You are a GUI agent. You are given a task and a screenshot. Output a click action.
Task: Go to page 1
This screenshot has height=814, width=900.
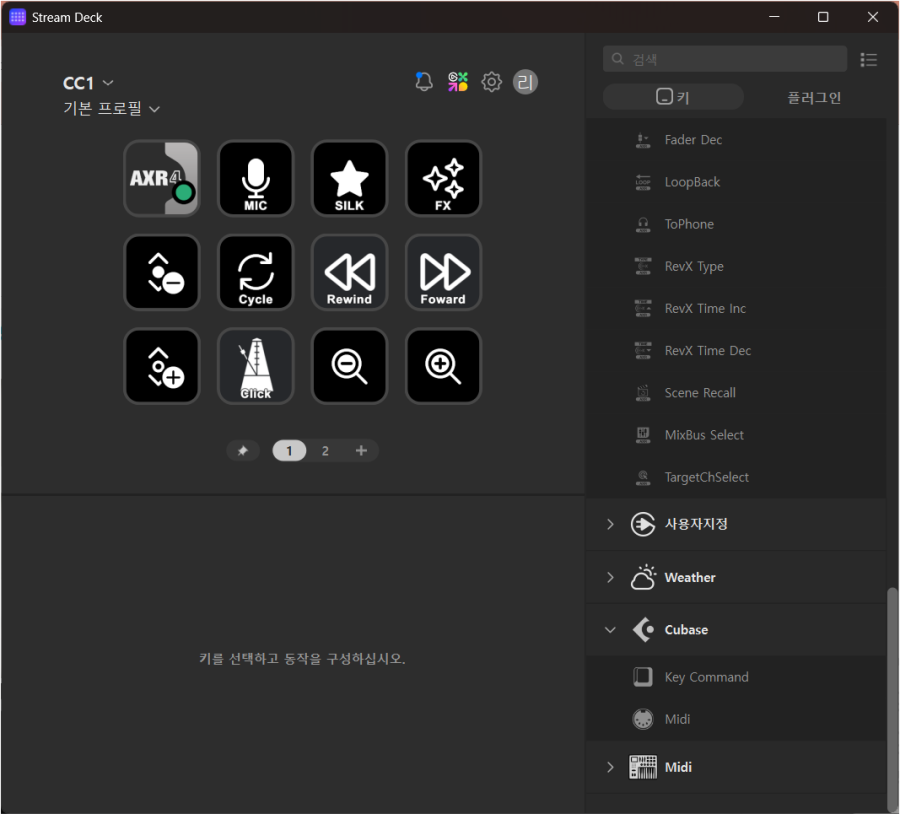[x=289, y=451]
